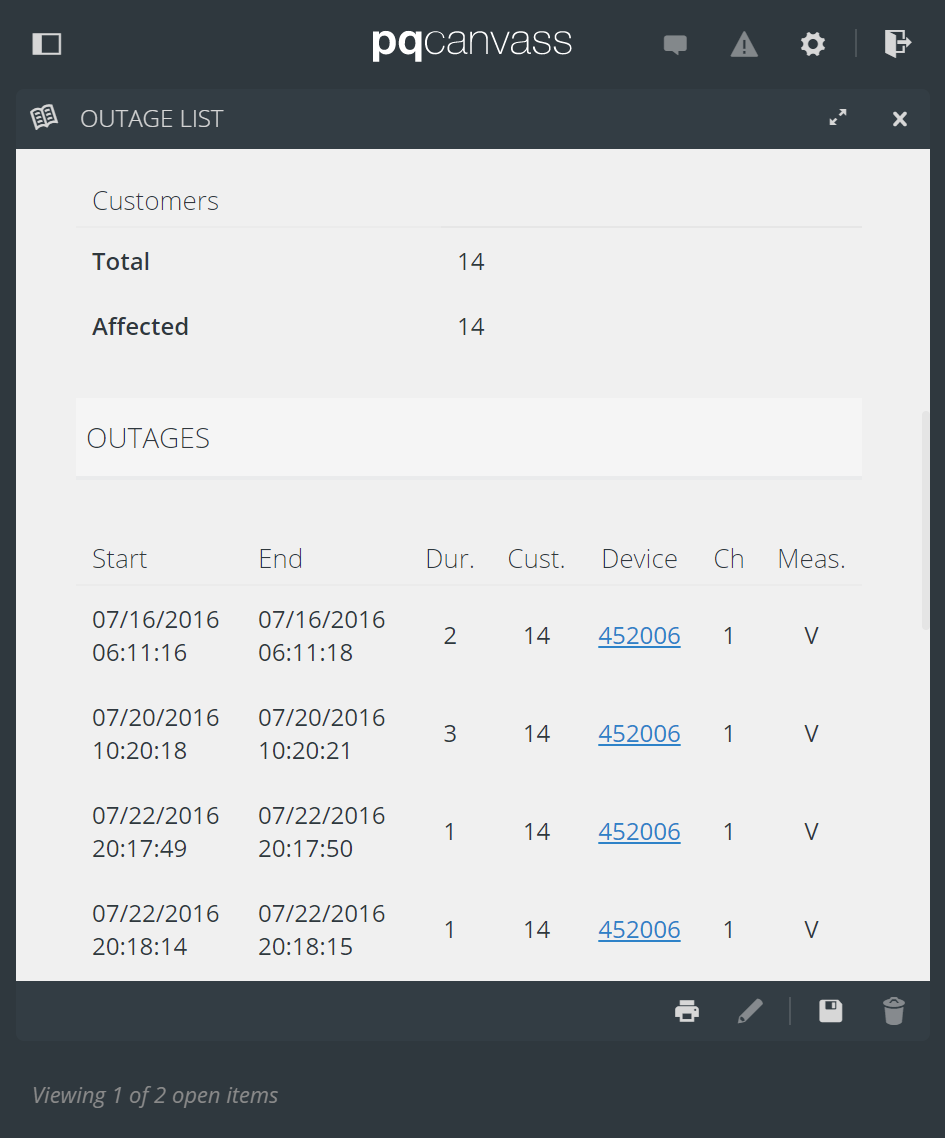This screenshot has height=1138, width=945.
Task: Close the OUTAGE LIST window
Action: pos(899,118)
